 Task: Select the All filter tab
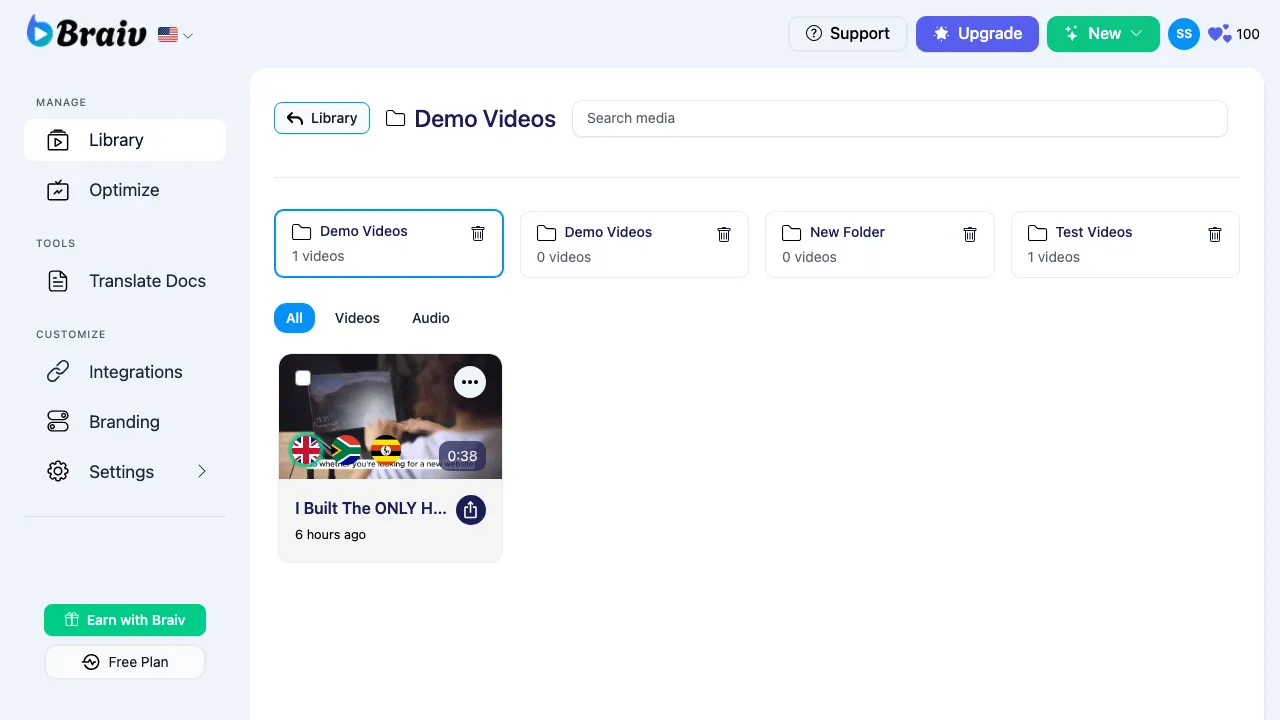[294, 318]
